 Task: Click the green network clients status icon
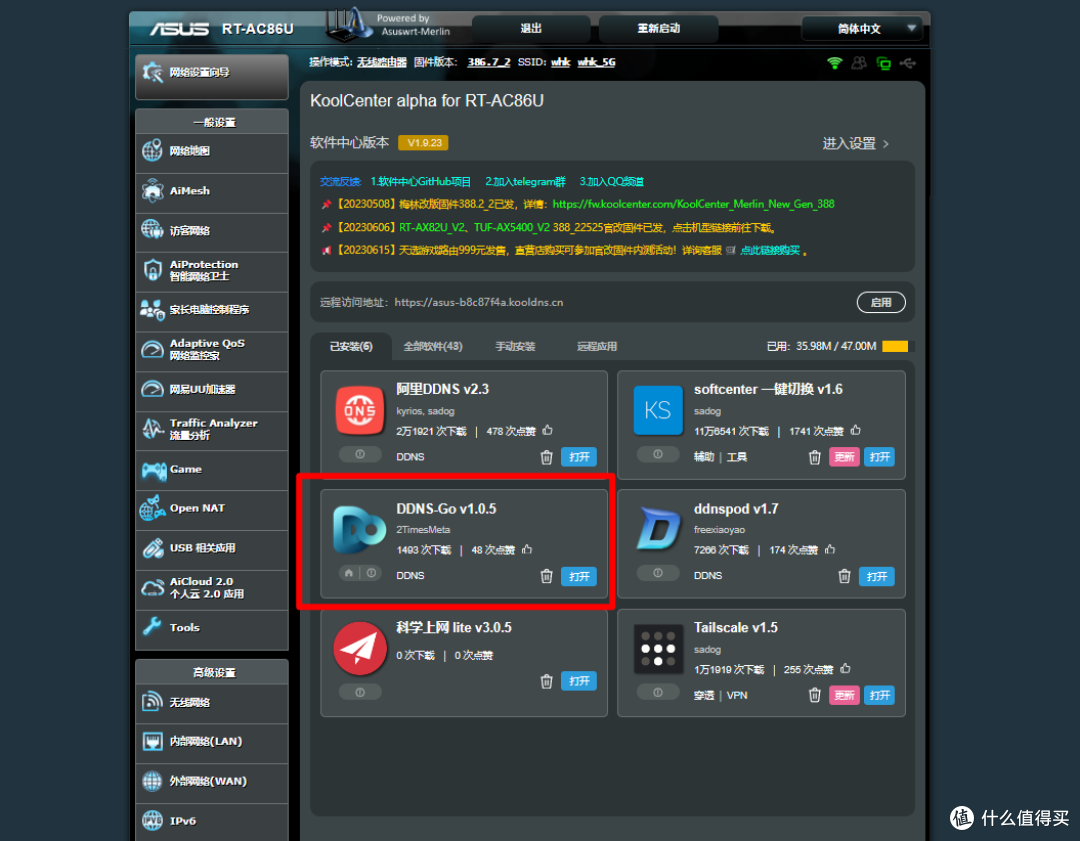point(883,64)
